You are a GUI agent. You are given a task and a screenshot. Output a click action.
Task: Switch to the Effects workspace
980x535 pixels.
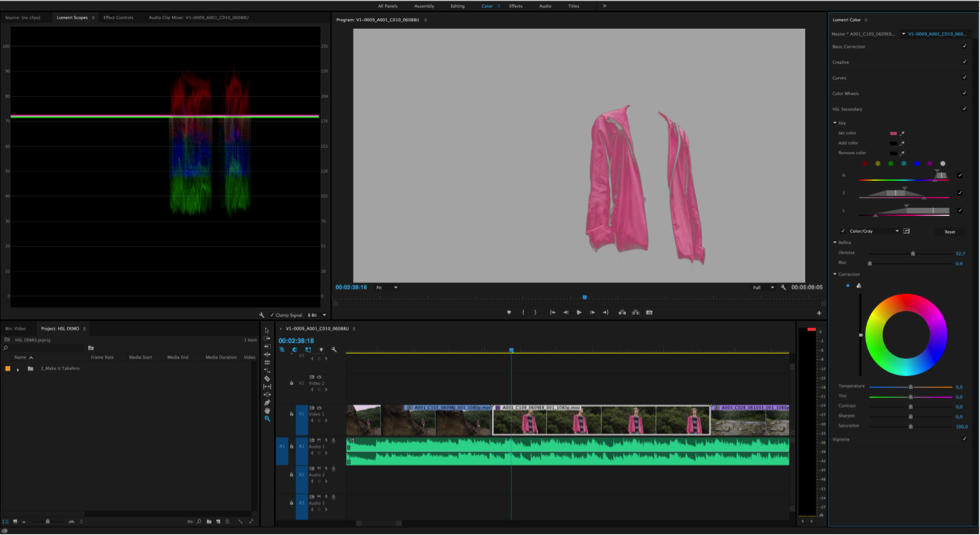(x=515, y=6)
